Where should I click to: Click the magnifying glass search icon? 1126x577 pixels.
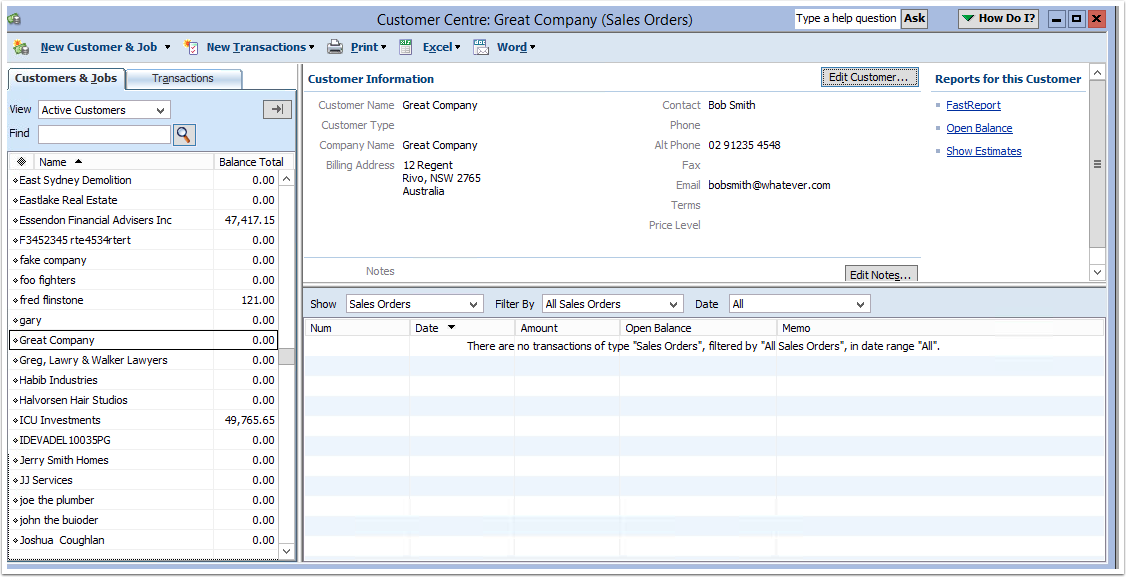tap(184, 134)
